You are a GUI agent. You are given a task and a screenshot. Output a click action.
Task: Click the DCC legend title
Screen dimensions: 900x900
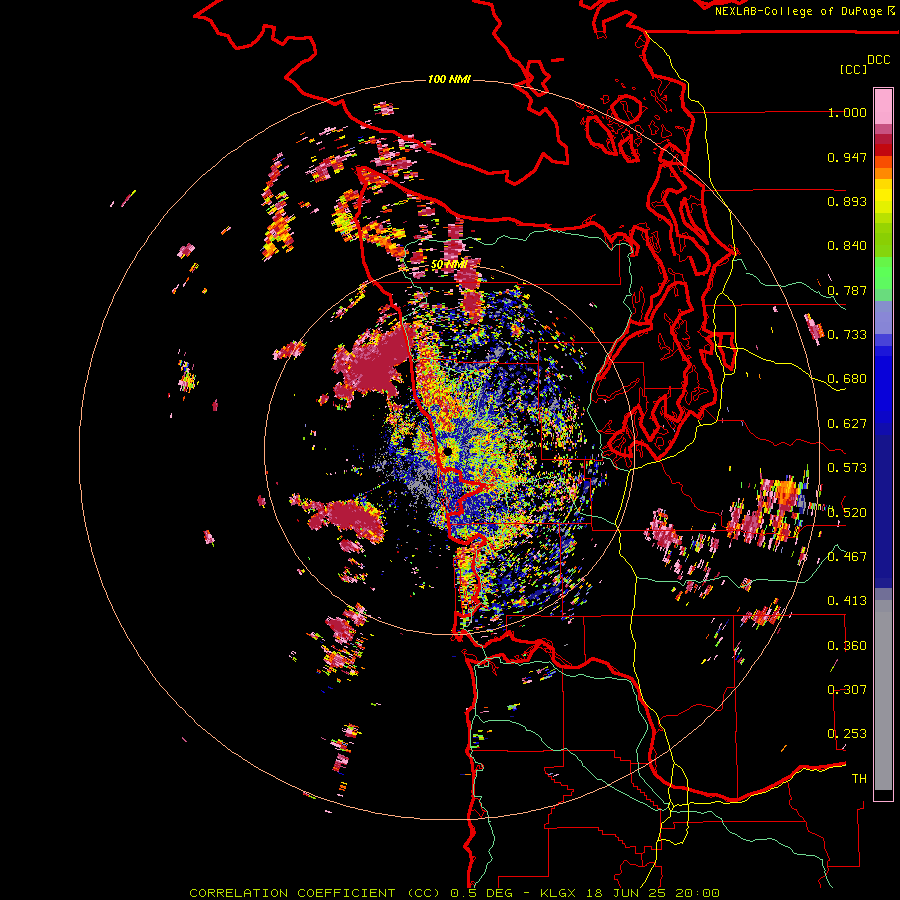coord(878,59)
